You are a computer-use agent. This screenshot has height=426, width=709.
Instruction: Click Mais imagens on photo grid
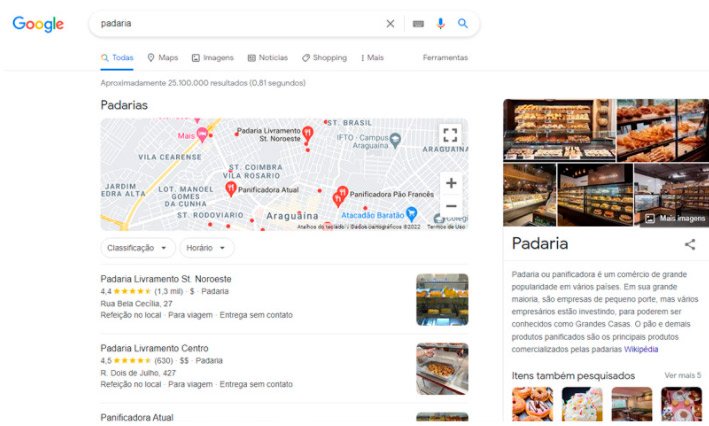[x=675, y=218]
